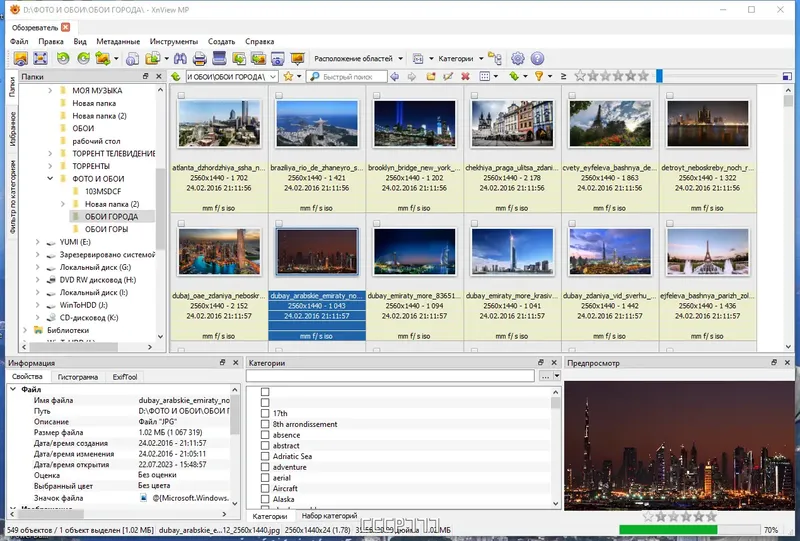Image resolution: width=800 pixels, height=541 pixels.
Task: Open settings via the gear icon
Action: [x=517, y=59]
